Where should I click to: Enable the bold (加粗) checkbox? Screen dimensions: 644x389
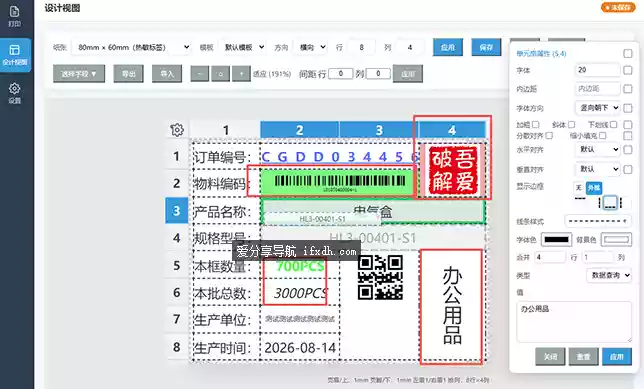tap(536, 124)
